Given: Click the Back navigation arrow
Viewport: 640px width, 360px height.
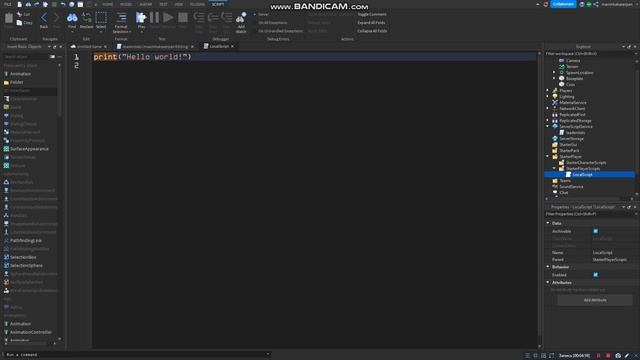Looking at the screenshot, I should click(x=44, y=18).
